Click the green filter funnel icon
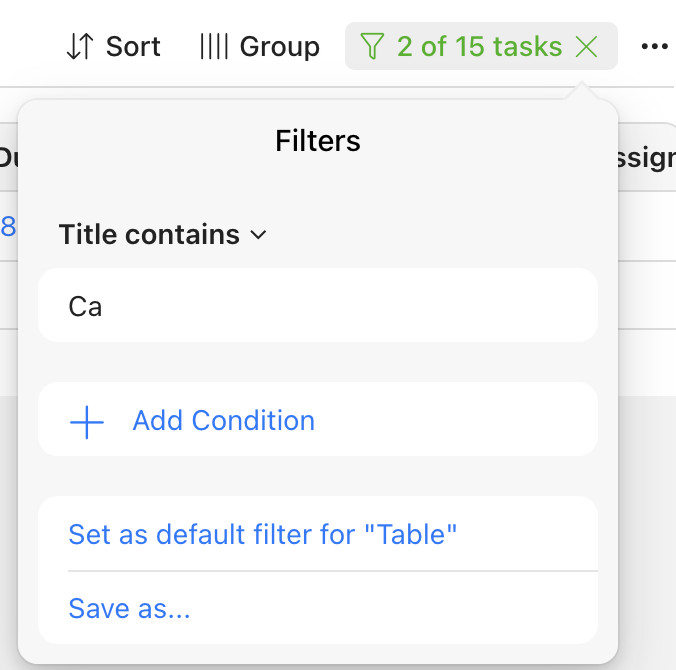Viewport: 676px width, 670px height. [372, 47]
